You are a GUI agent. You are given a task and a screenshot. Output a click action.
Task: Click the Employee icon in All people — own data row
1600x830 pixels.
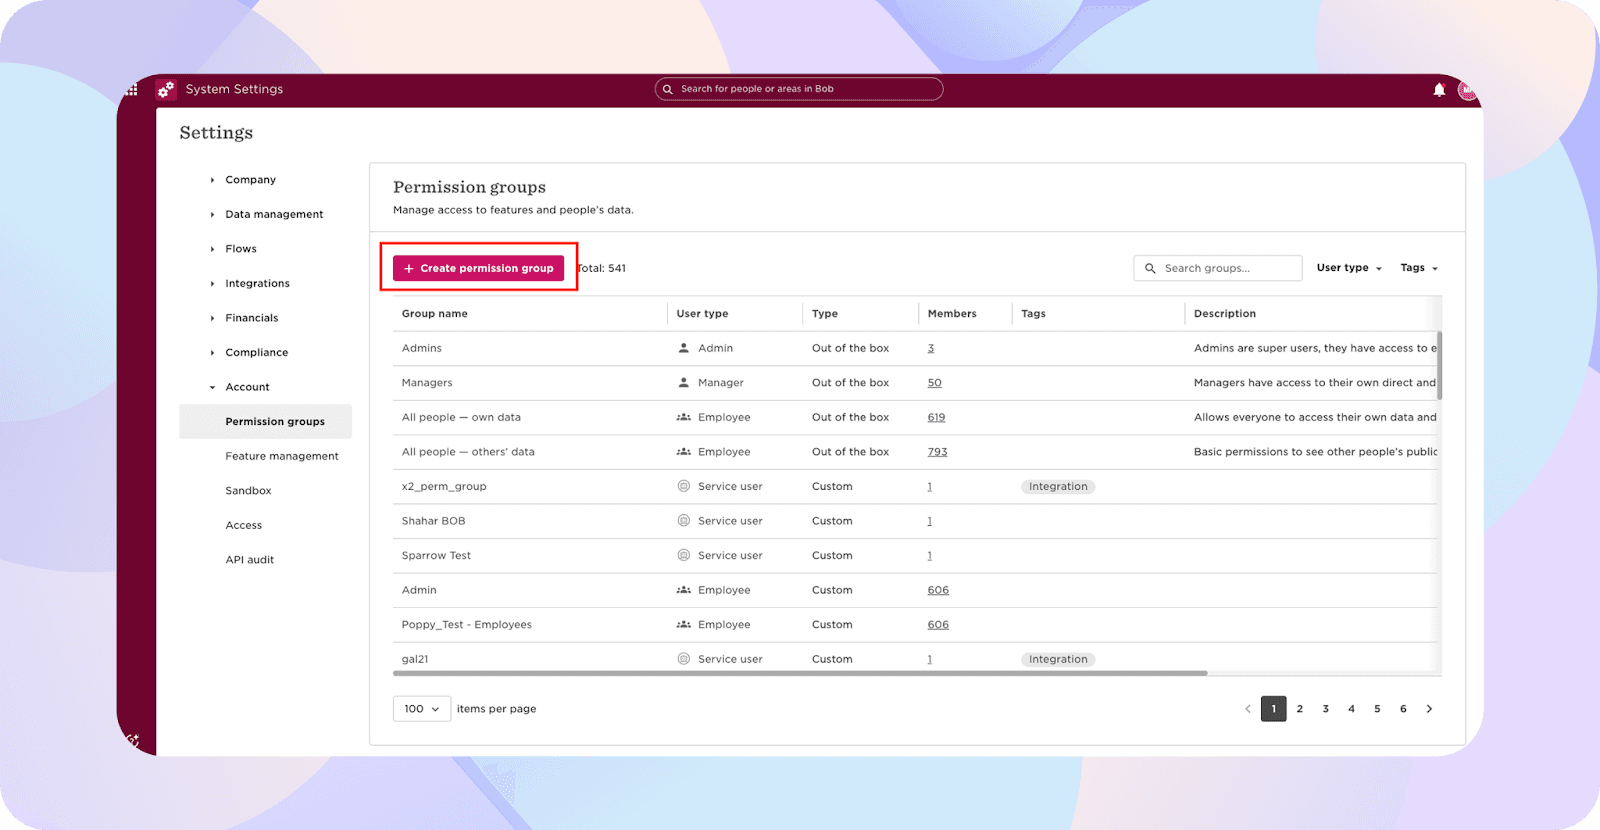684,417
